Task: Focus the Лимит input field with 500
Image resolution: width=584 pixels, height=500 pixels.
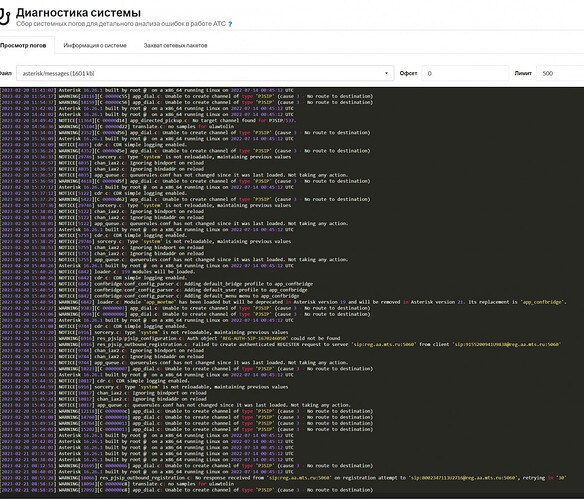Action: pyautogui.click(x=560, y=73)
